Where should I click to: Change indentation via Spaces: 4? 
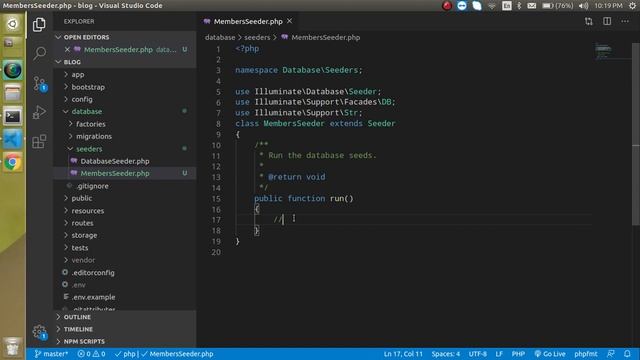click(446, 354)
